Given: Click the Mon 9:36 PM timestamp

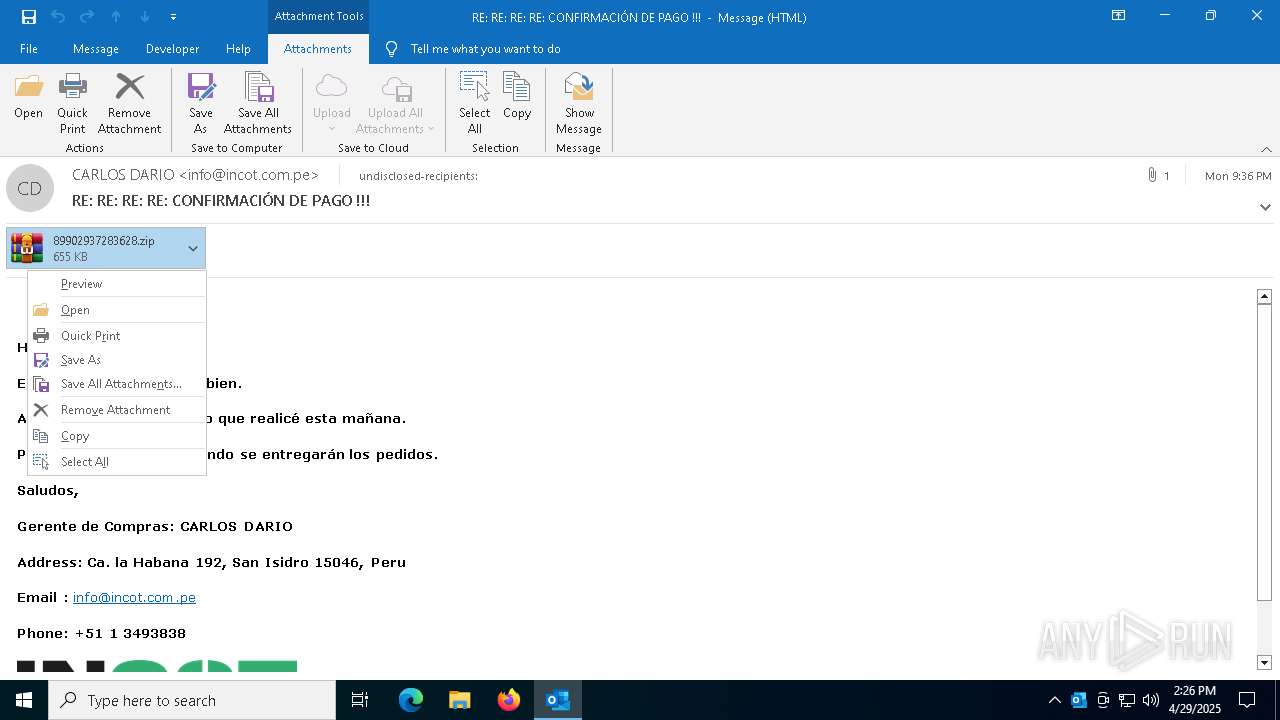Looking at the screenshot, I should pos(1238,175).
